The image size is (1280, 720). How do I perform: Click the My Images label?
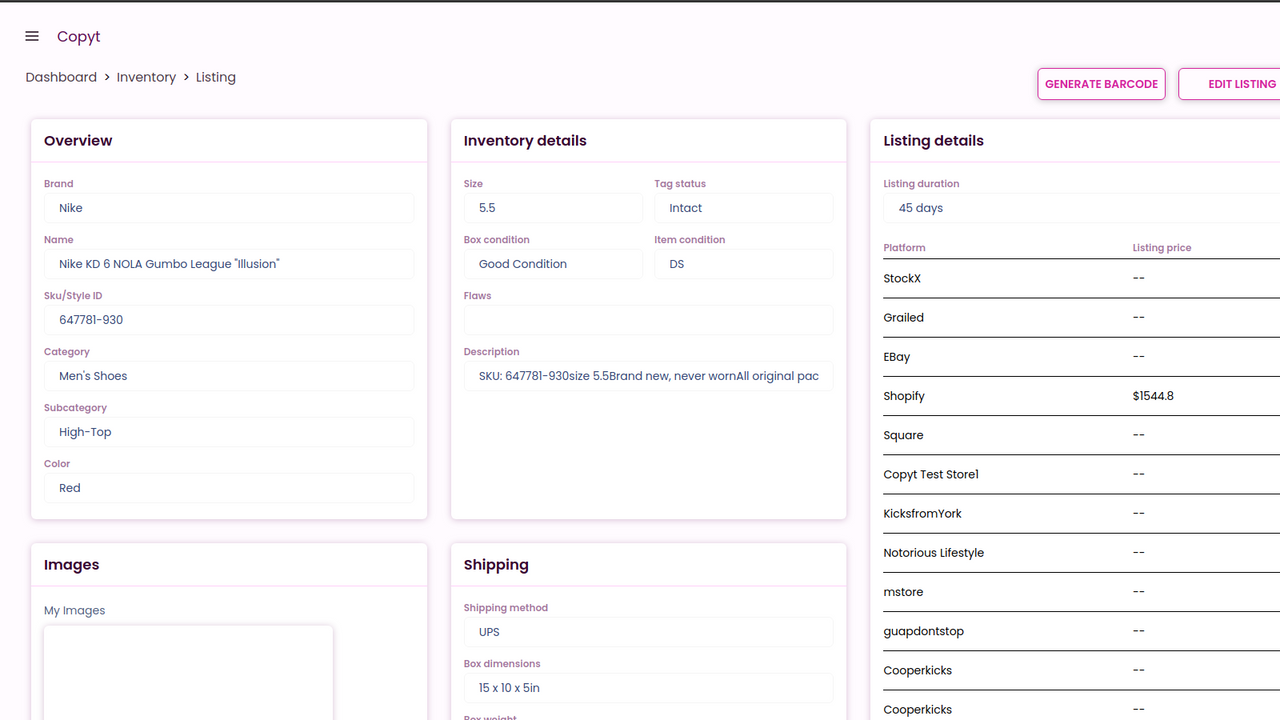pos(74,611)
